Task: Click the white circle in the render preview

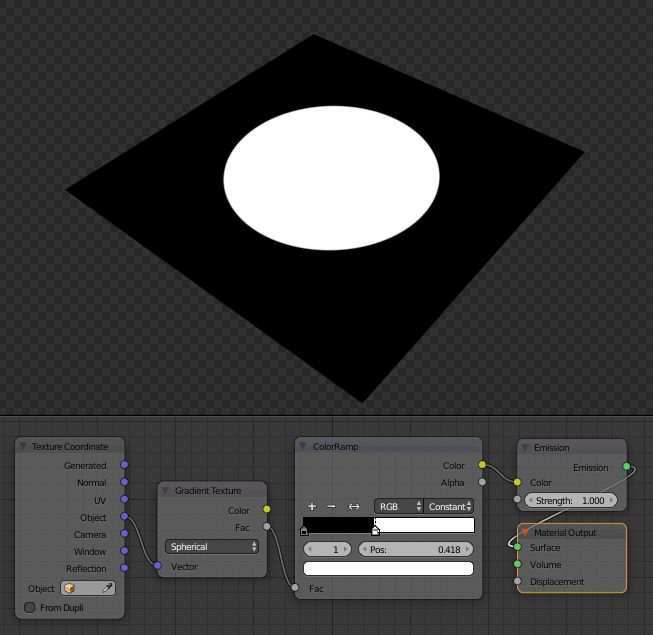Action: (x=331, y=178)
